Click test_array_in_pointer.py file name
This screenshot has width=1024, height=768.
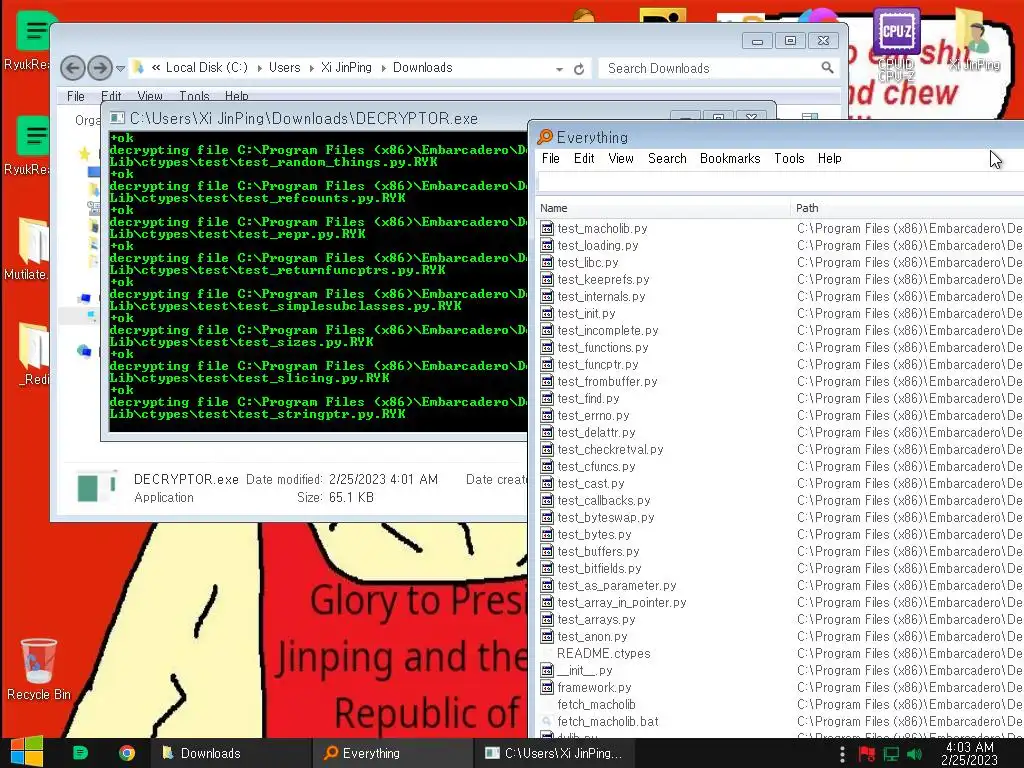point(622,602)
